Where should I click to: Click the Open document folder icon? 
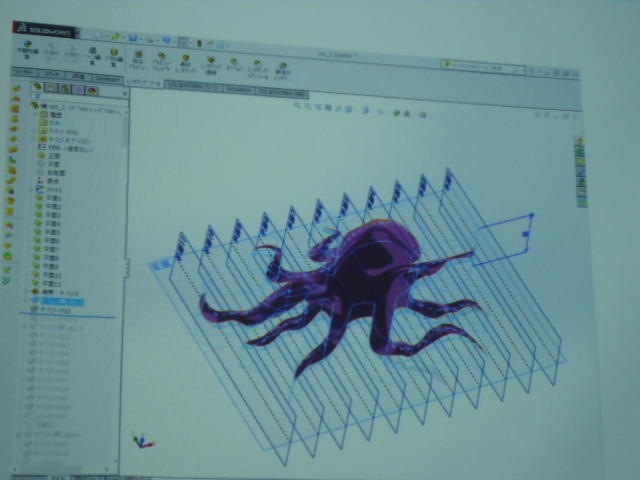click(116, 37)
